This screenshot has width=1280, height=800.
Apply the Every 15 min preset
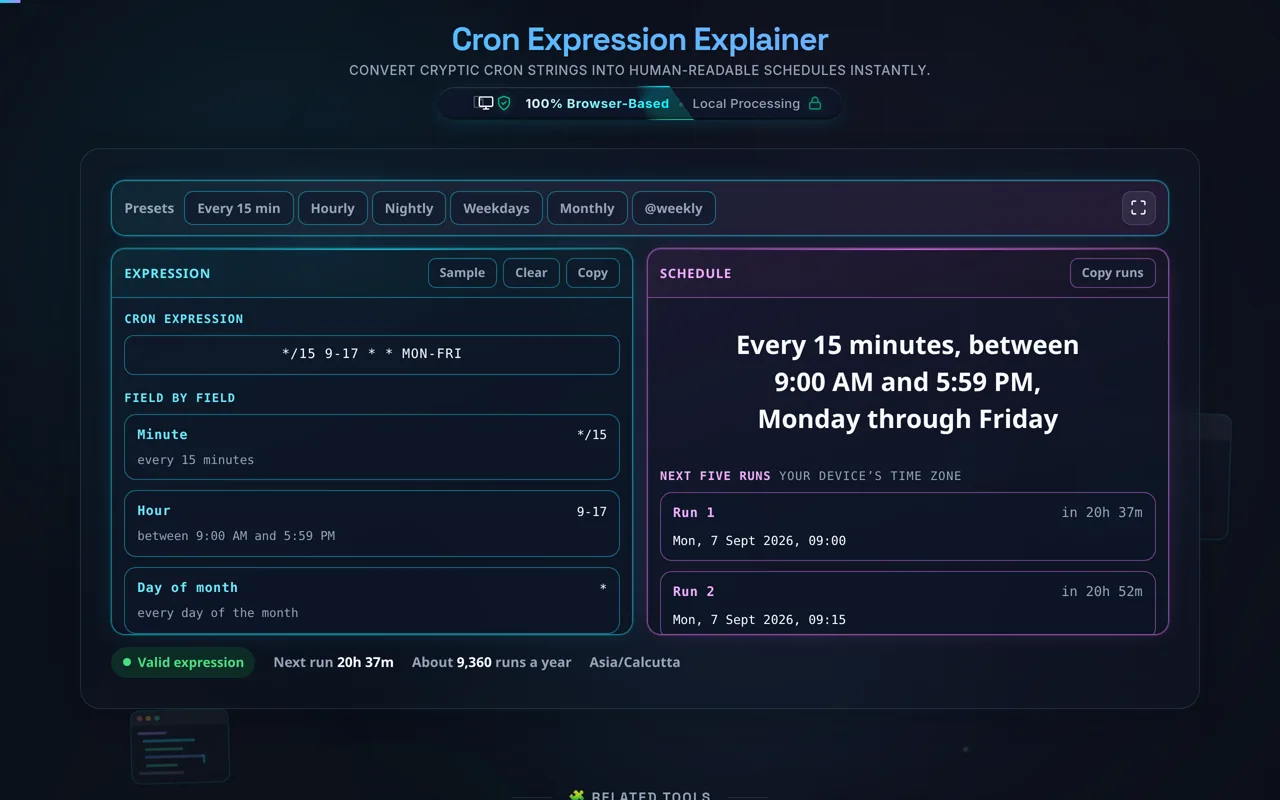[239, 208]
